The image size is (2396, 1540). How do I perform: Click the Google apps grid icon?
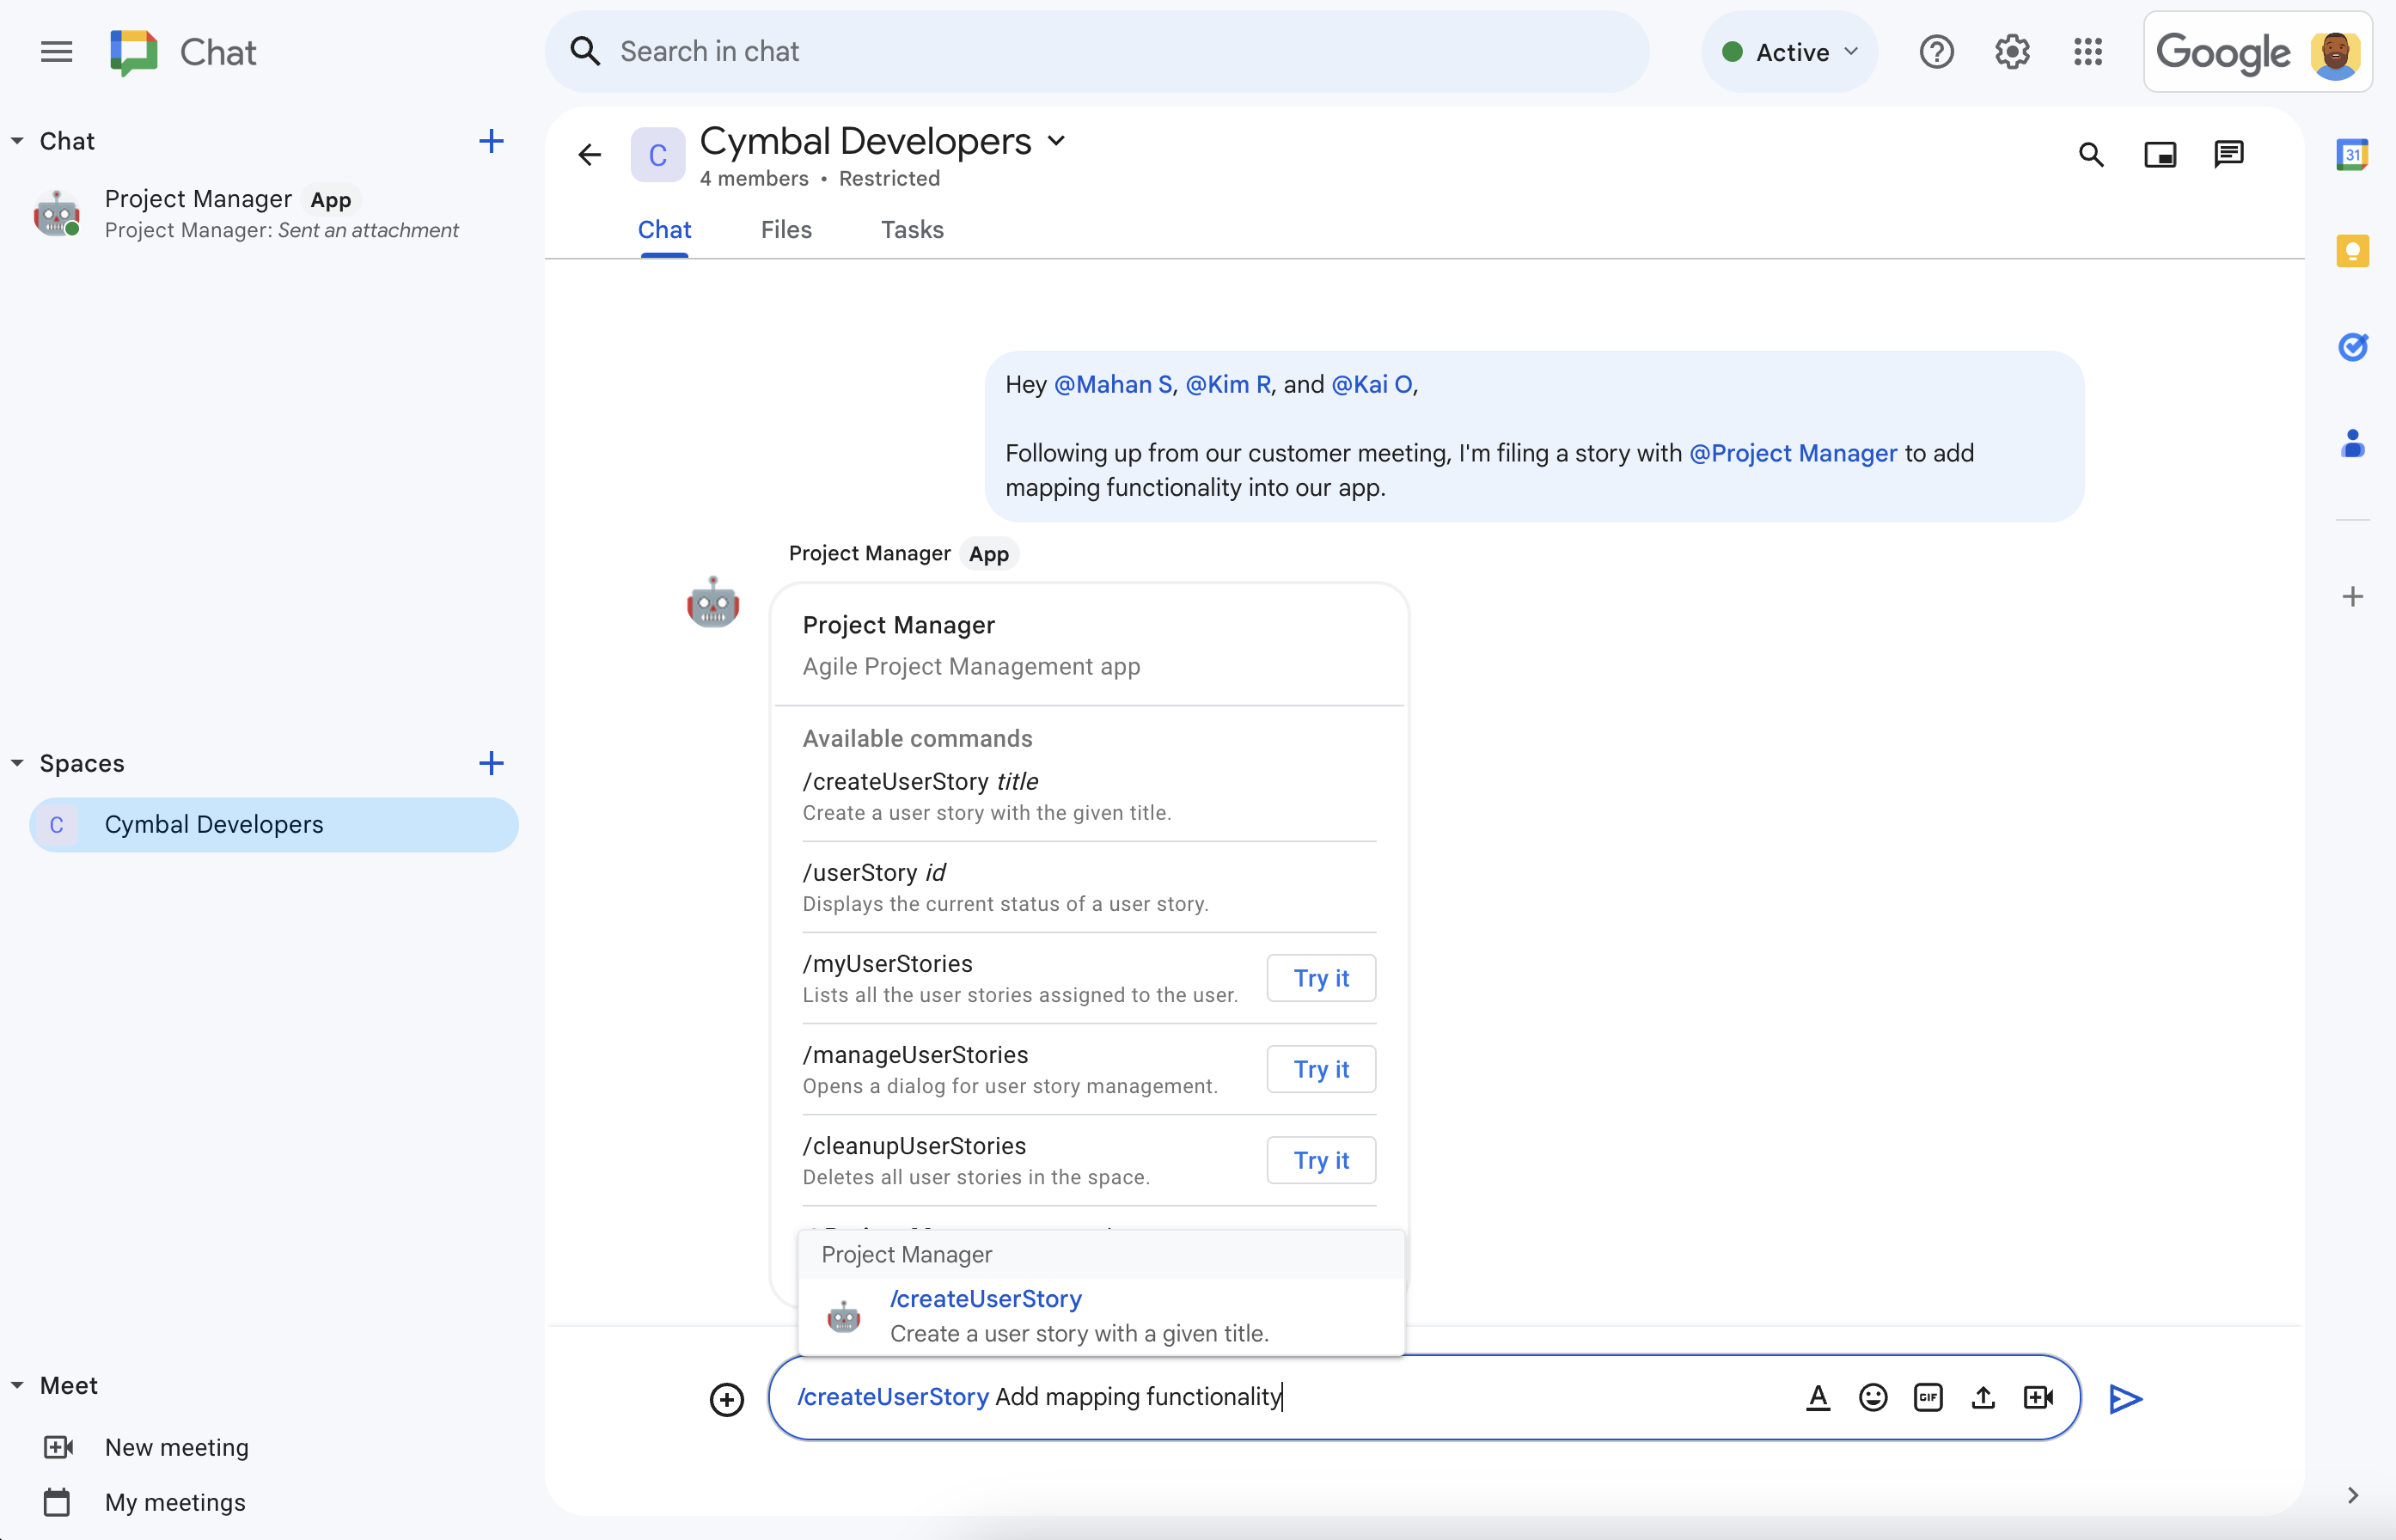click(x=2090, y=51)
